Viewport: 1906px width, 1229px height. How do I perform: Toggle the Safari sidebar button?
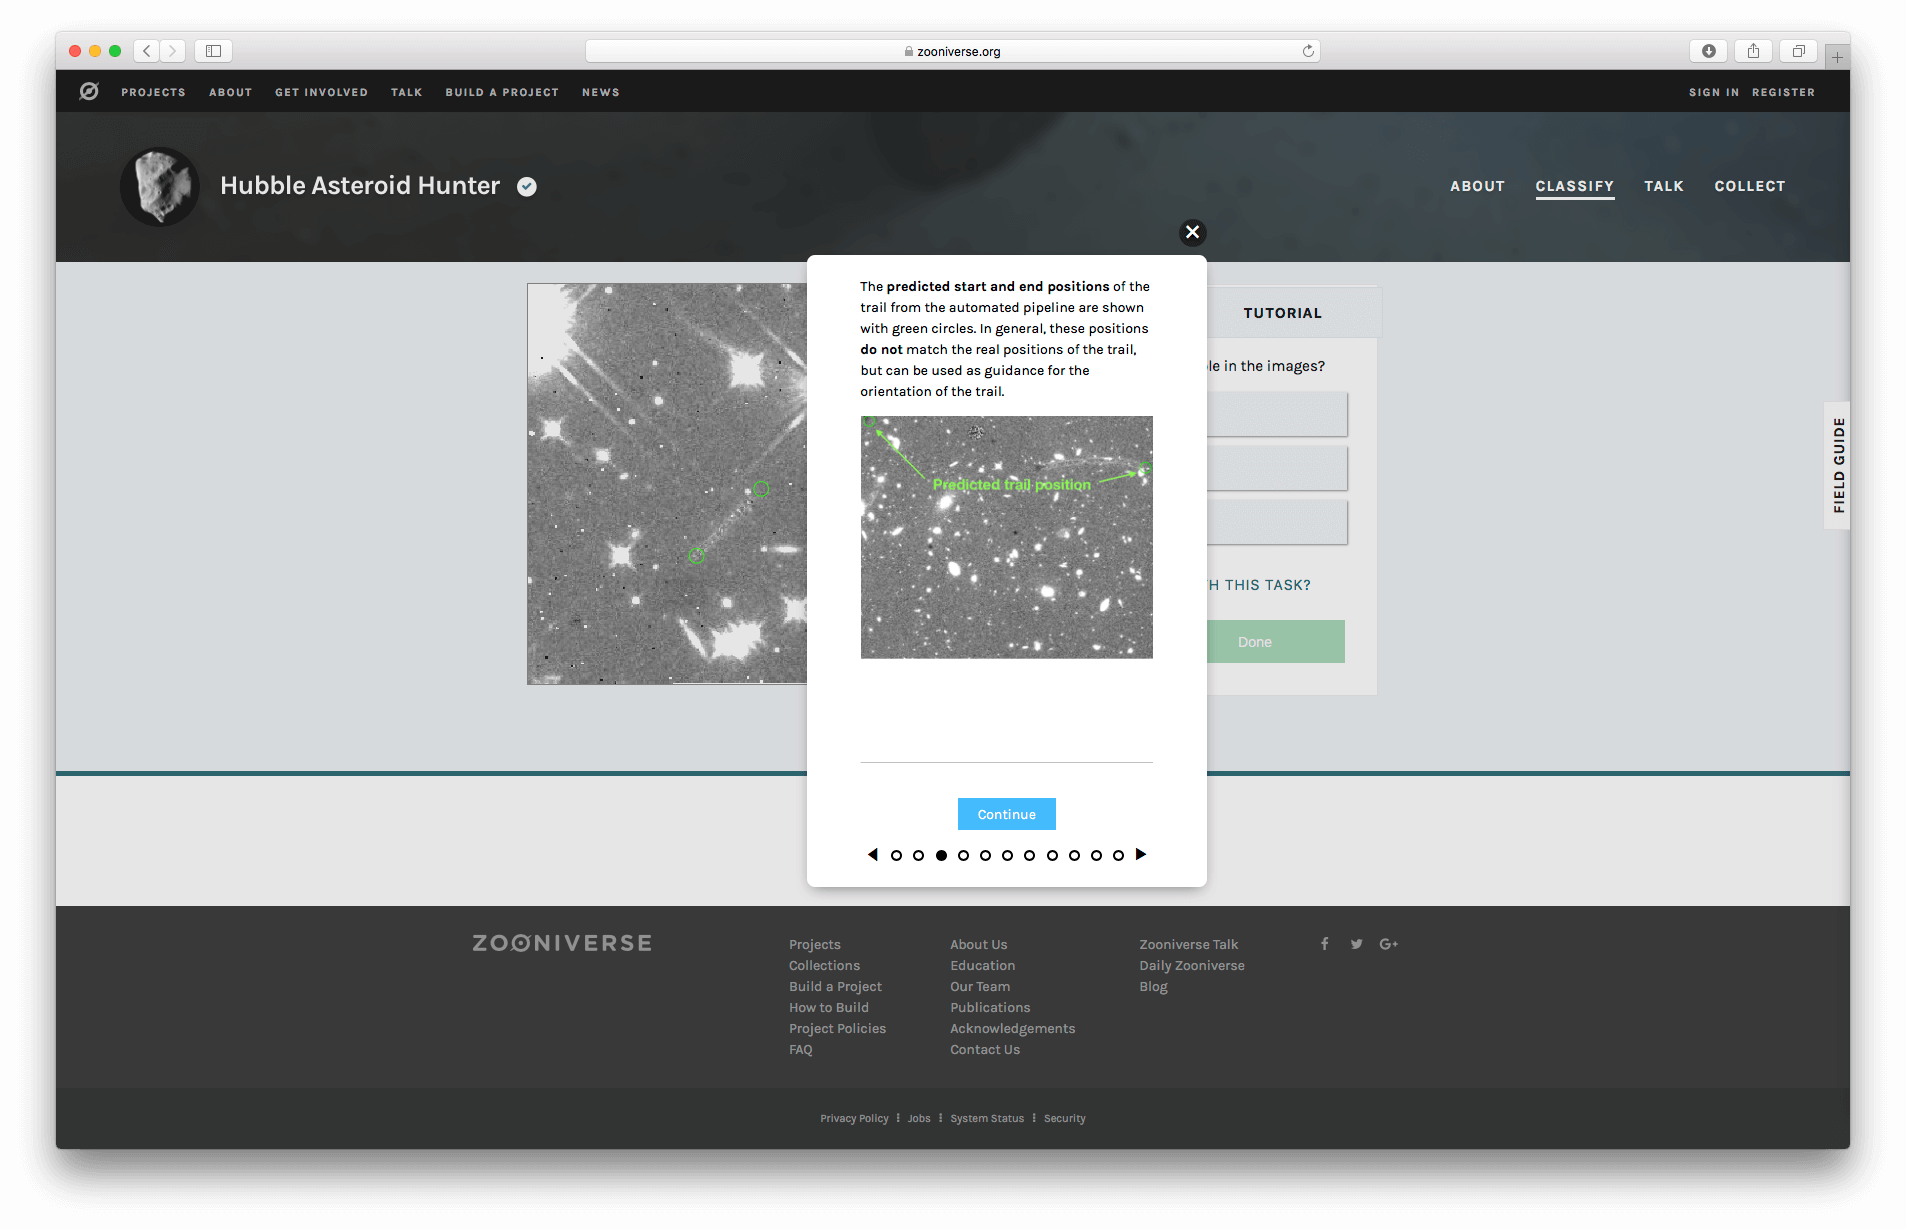tap(213, 51)
